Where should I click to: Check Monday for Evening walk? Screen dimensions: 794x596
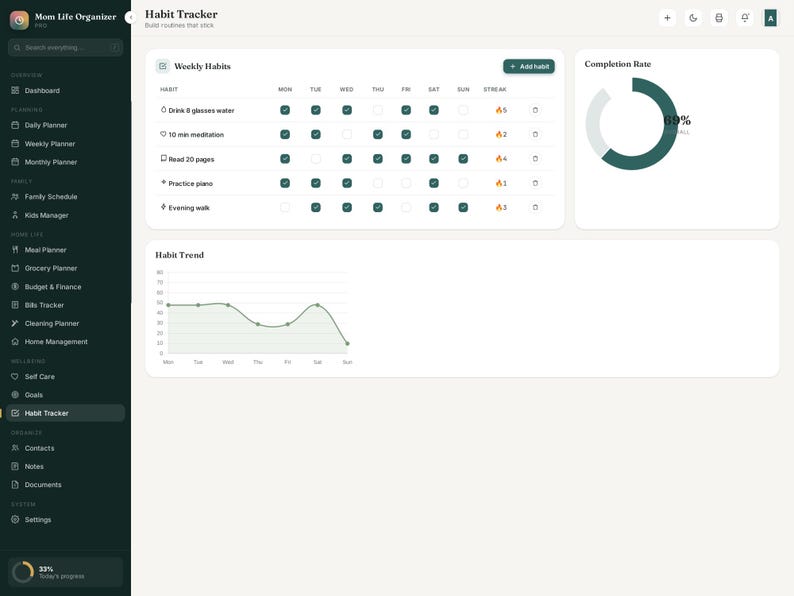pos(285,207)
